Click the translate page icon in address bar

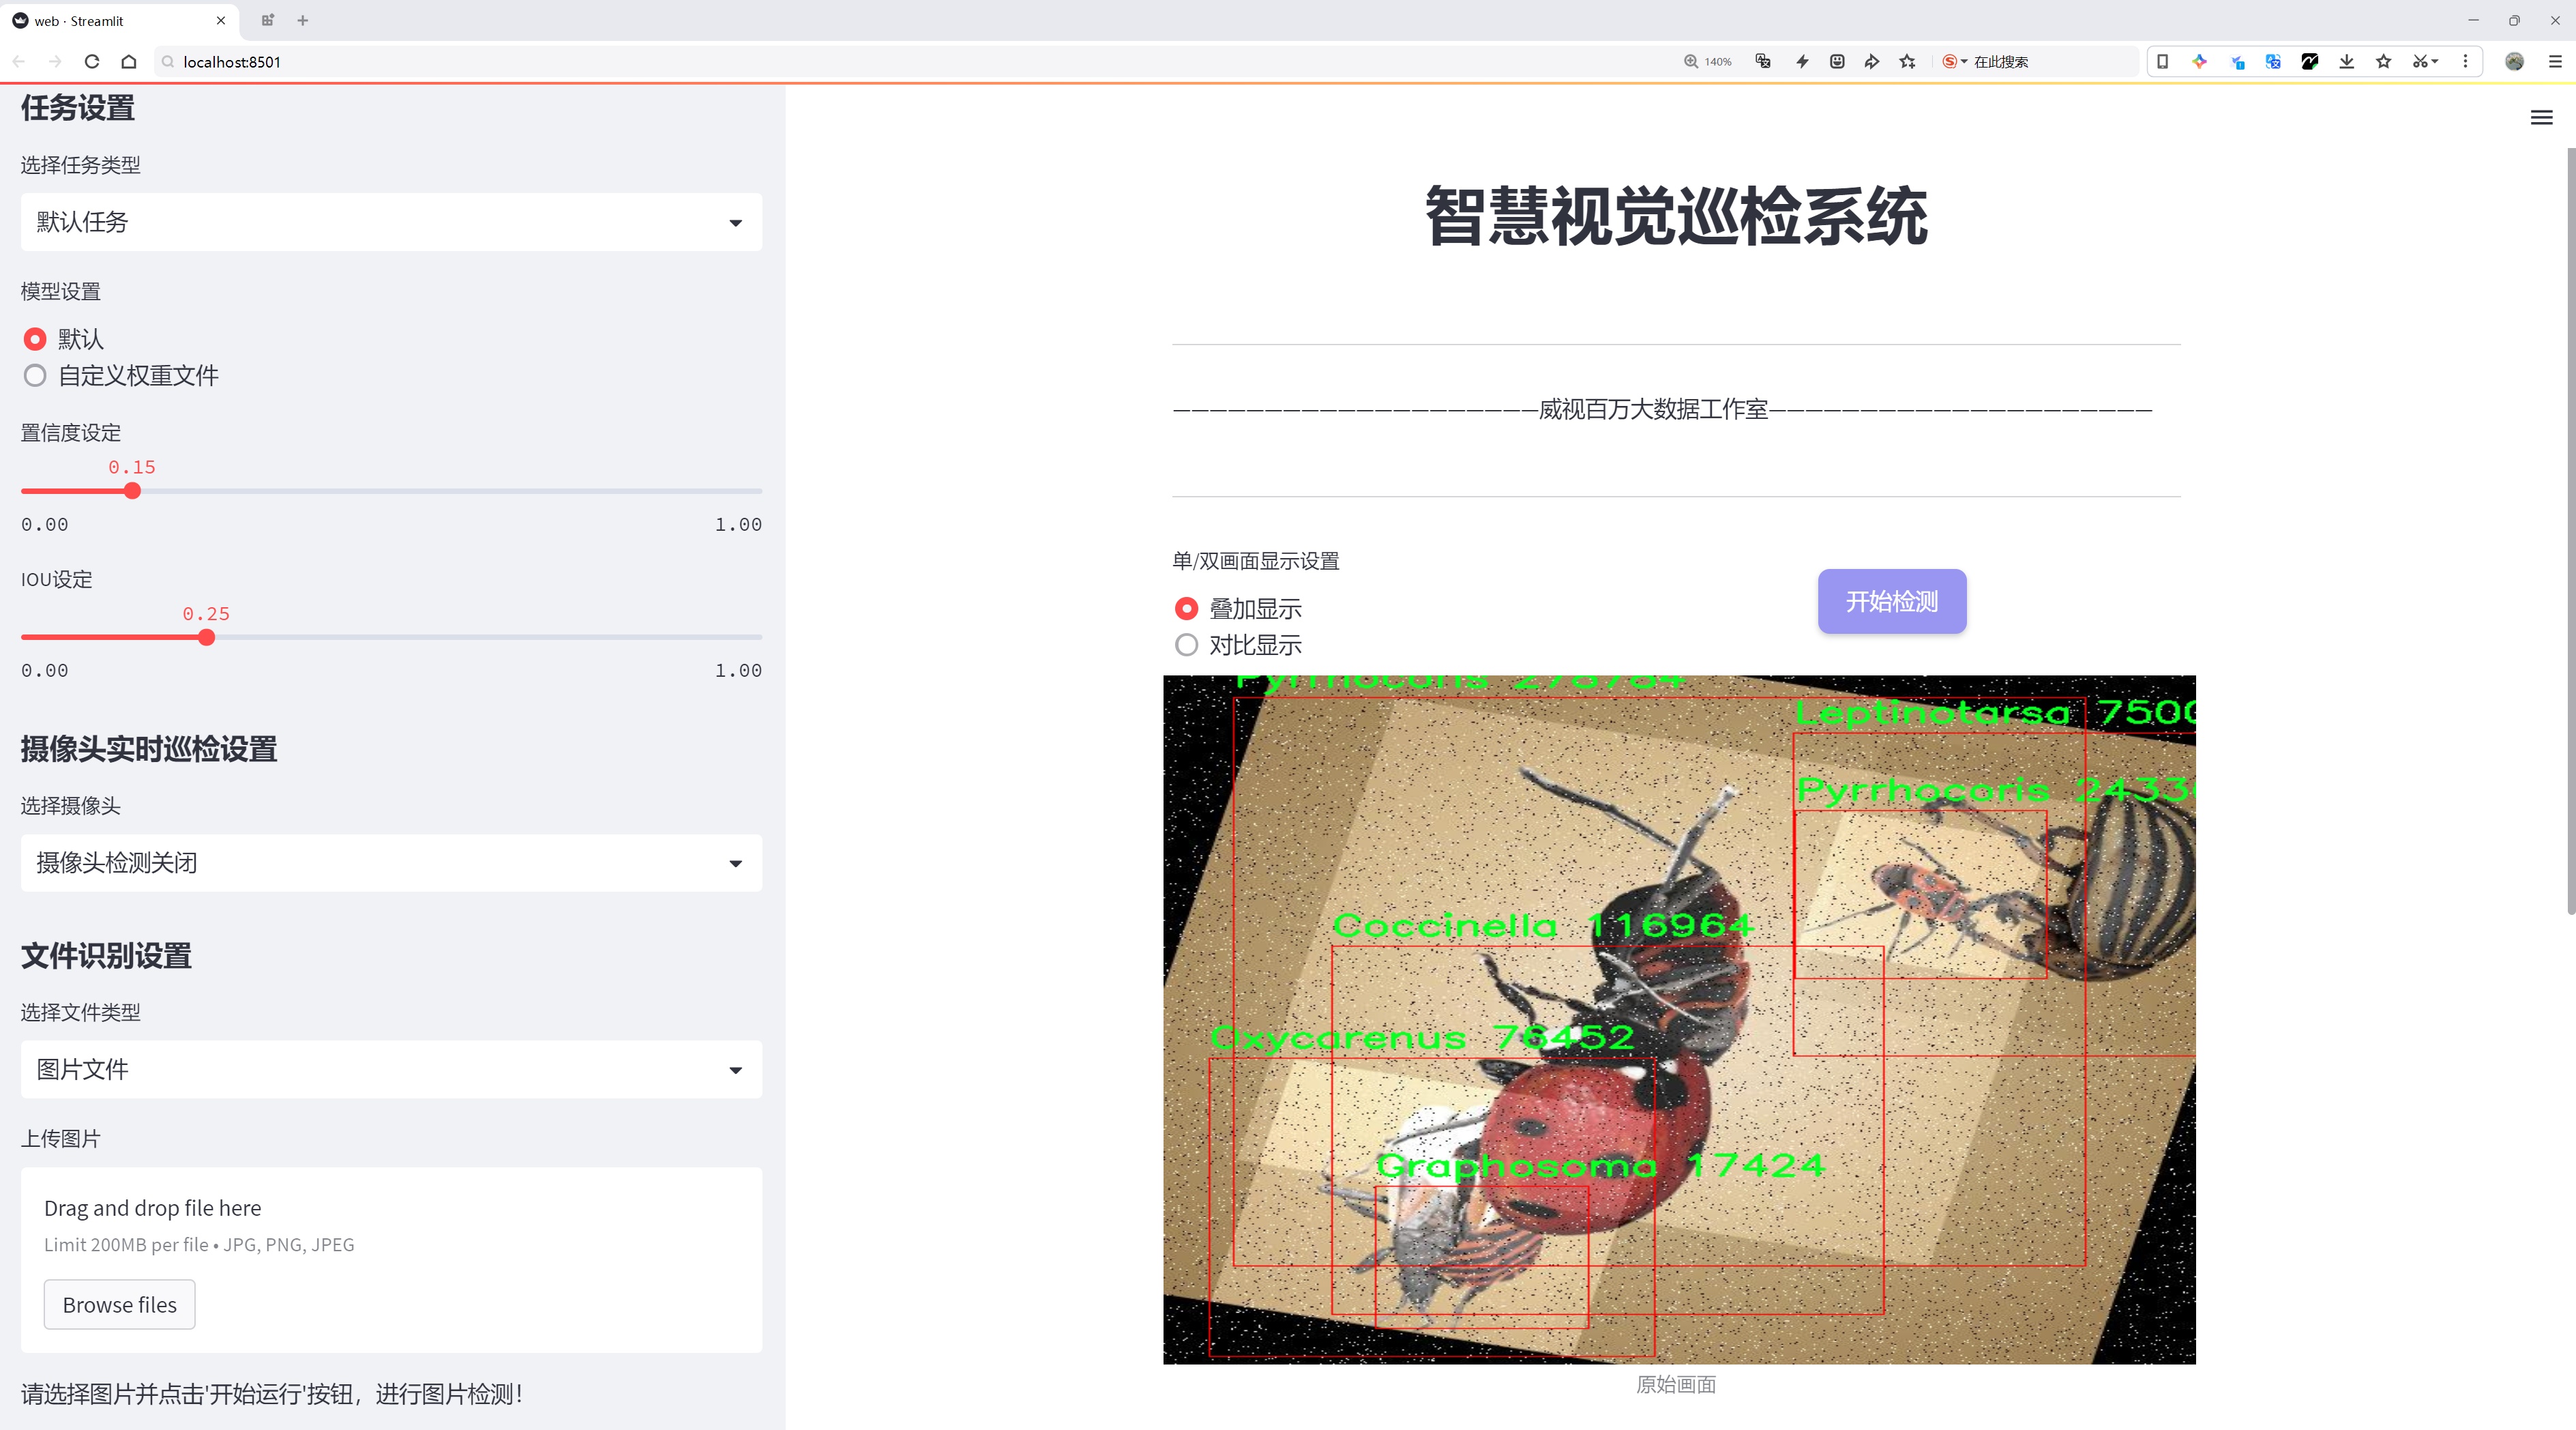[x=1763, y=61]
